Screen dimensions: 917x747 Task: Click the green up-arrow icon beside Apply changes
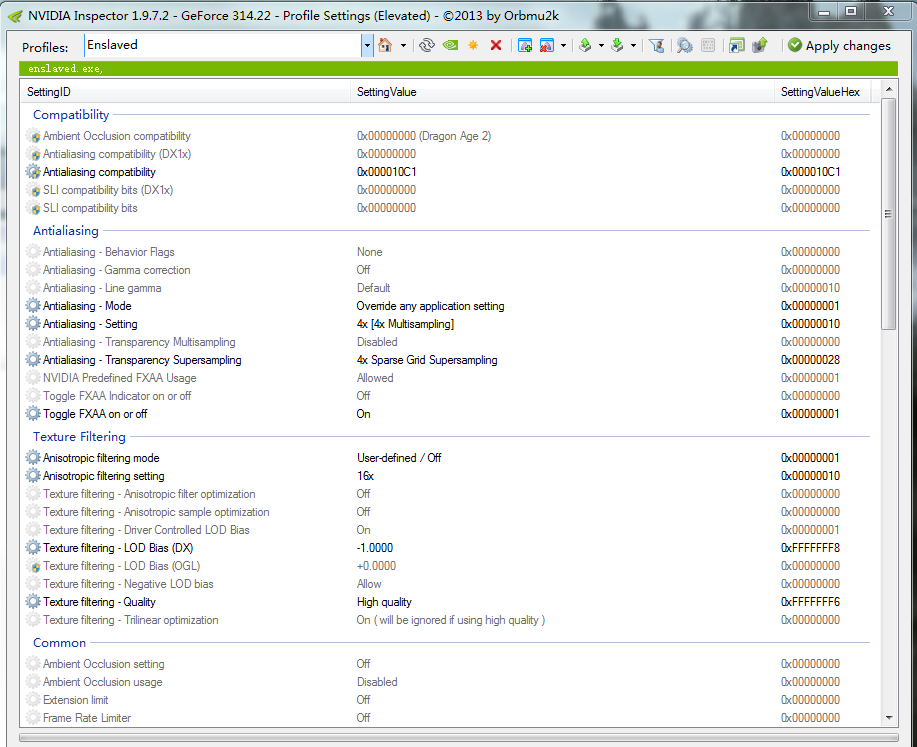759,45
